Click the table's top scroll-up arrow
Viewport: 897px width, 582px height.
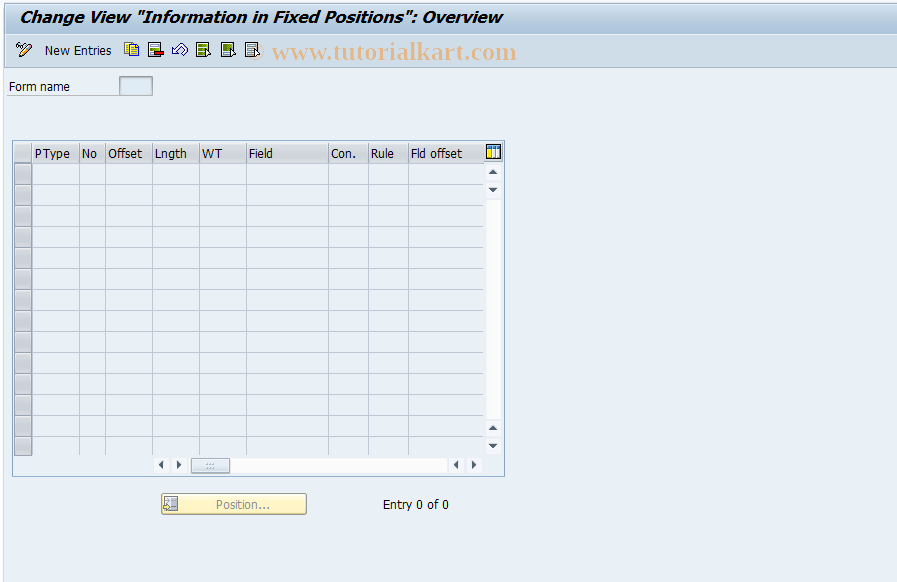493,172
